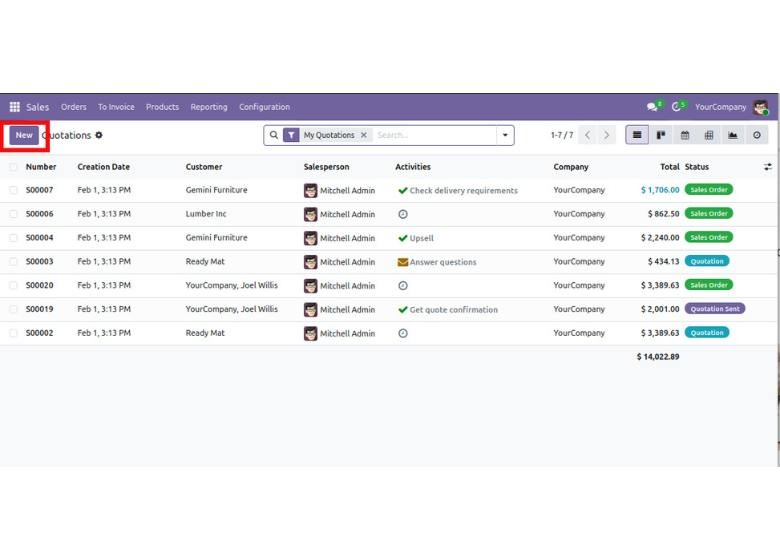780x560 pixels.
Task: Open the optional columns adjust dropdown
Action: (767, 167)
